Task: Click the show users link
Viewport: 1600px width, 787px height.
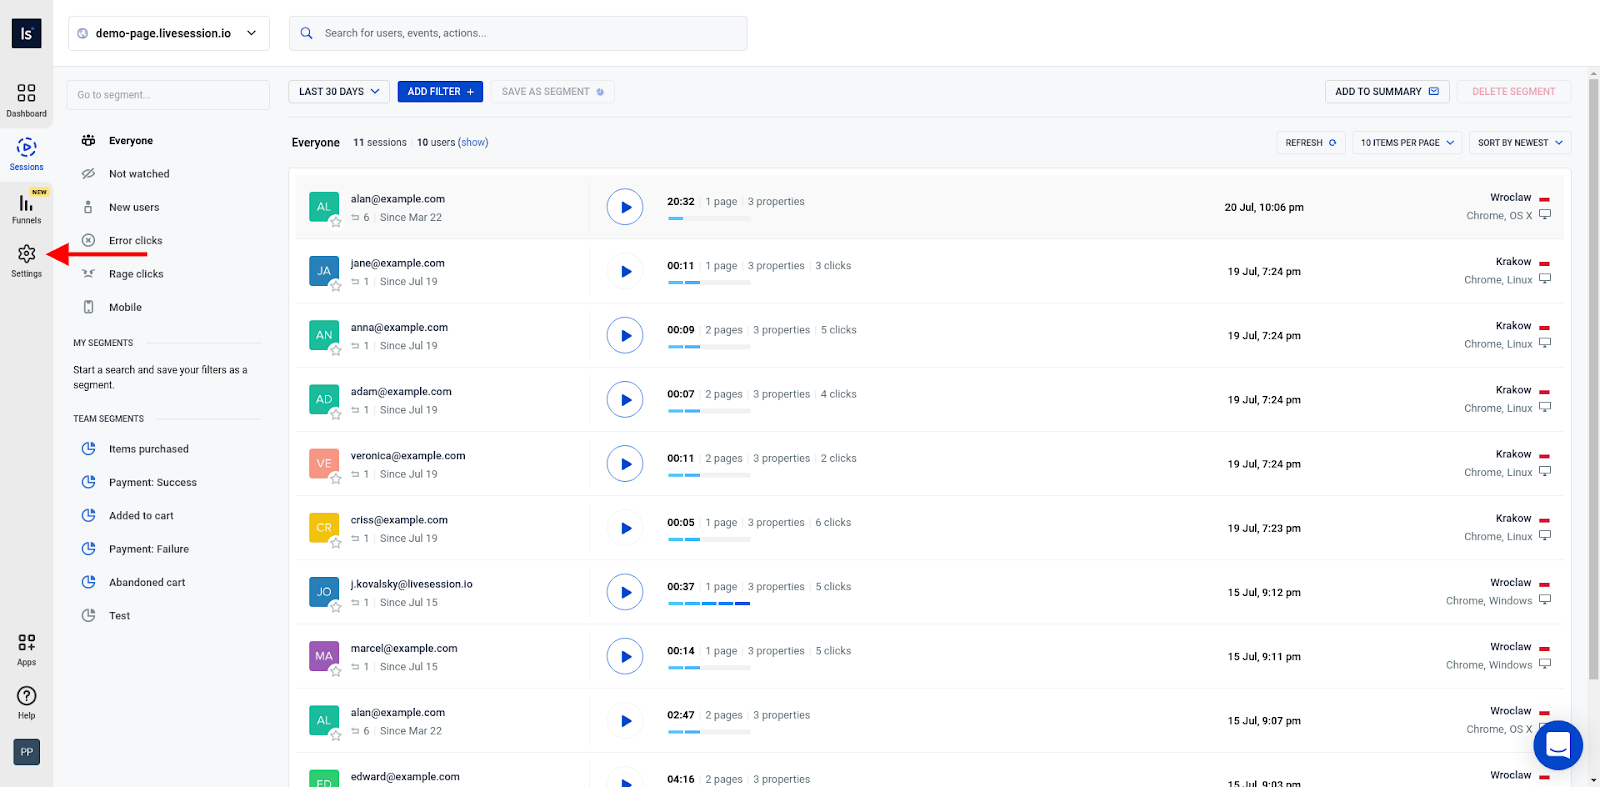Action: 473,142
